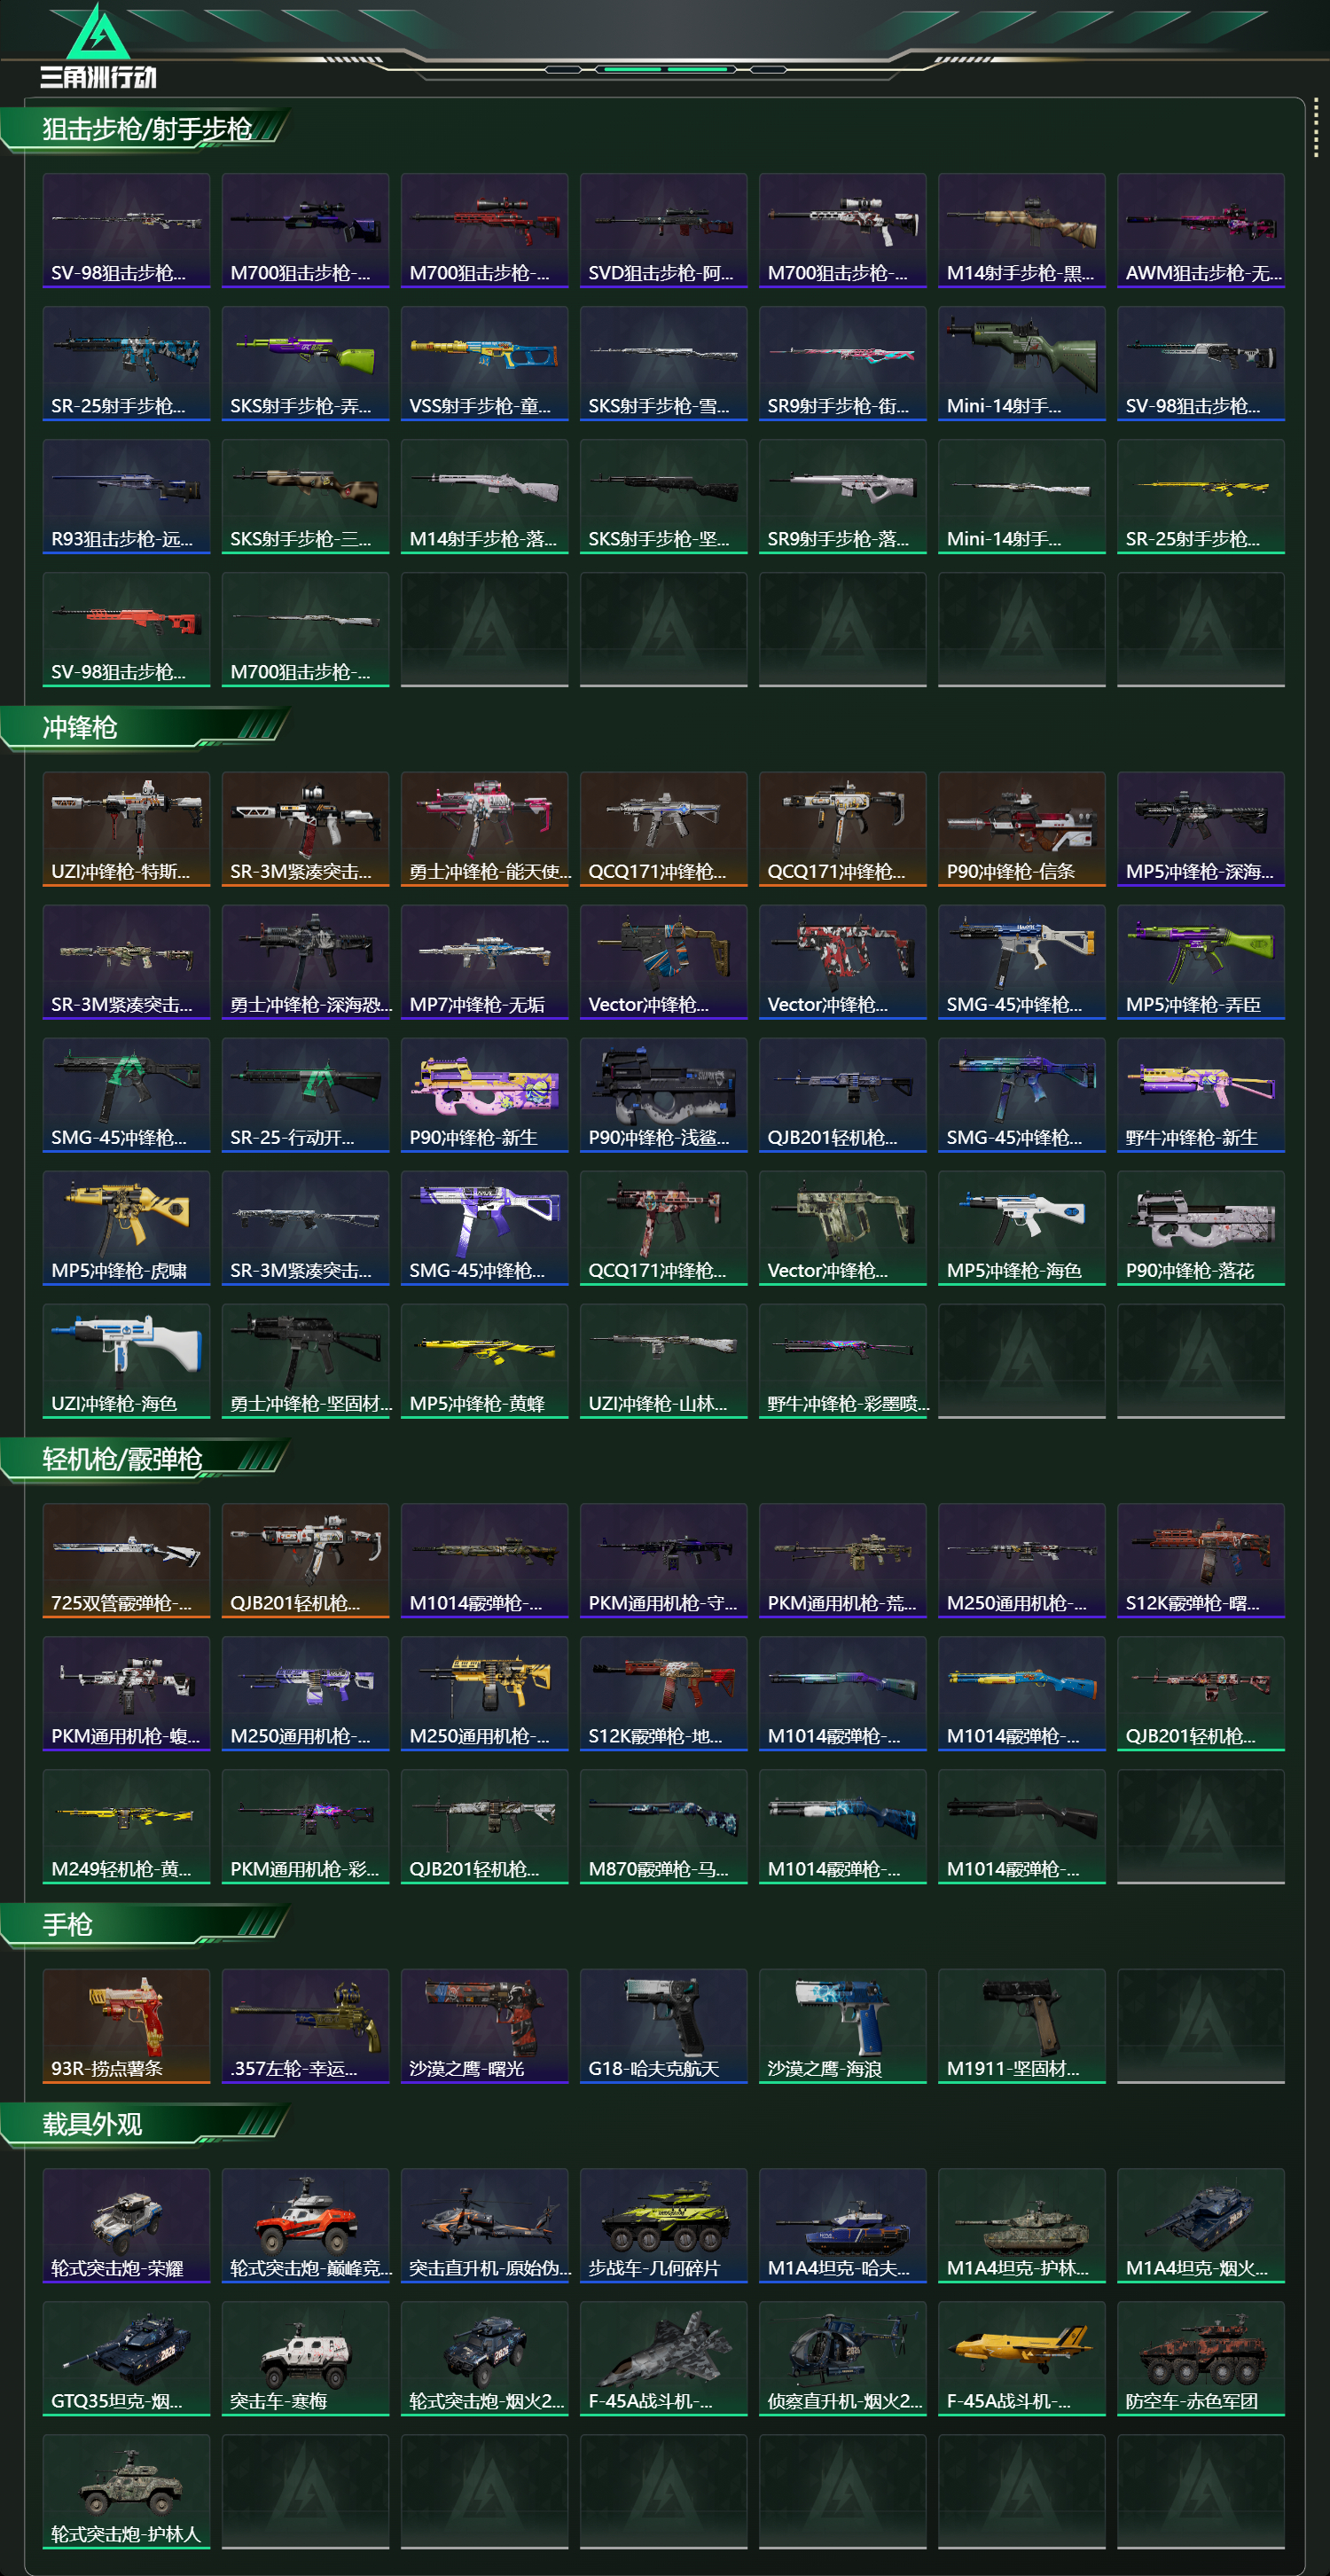Select the 725双管霰弹枪 skin tile
The image size is (1330, 2576).
click(126, 1560)
